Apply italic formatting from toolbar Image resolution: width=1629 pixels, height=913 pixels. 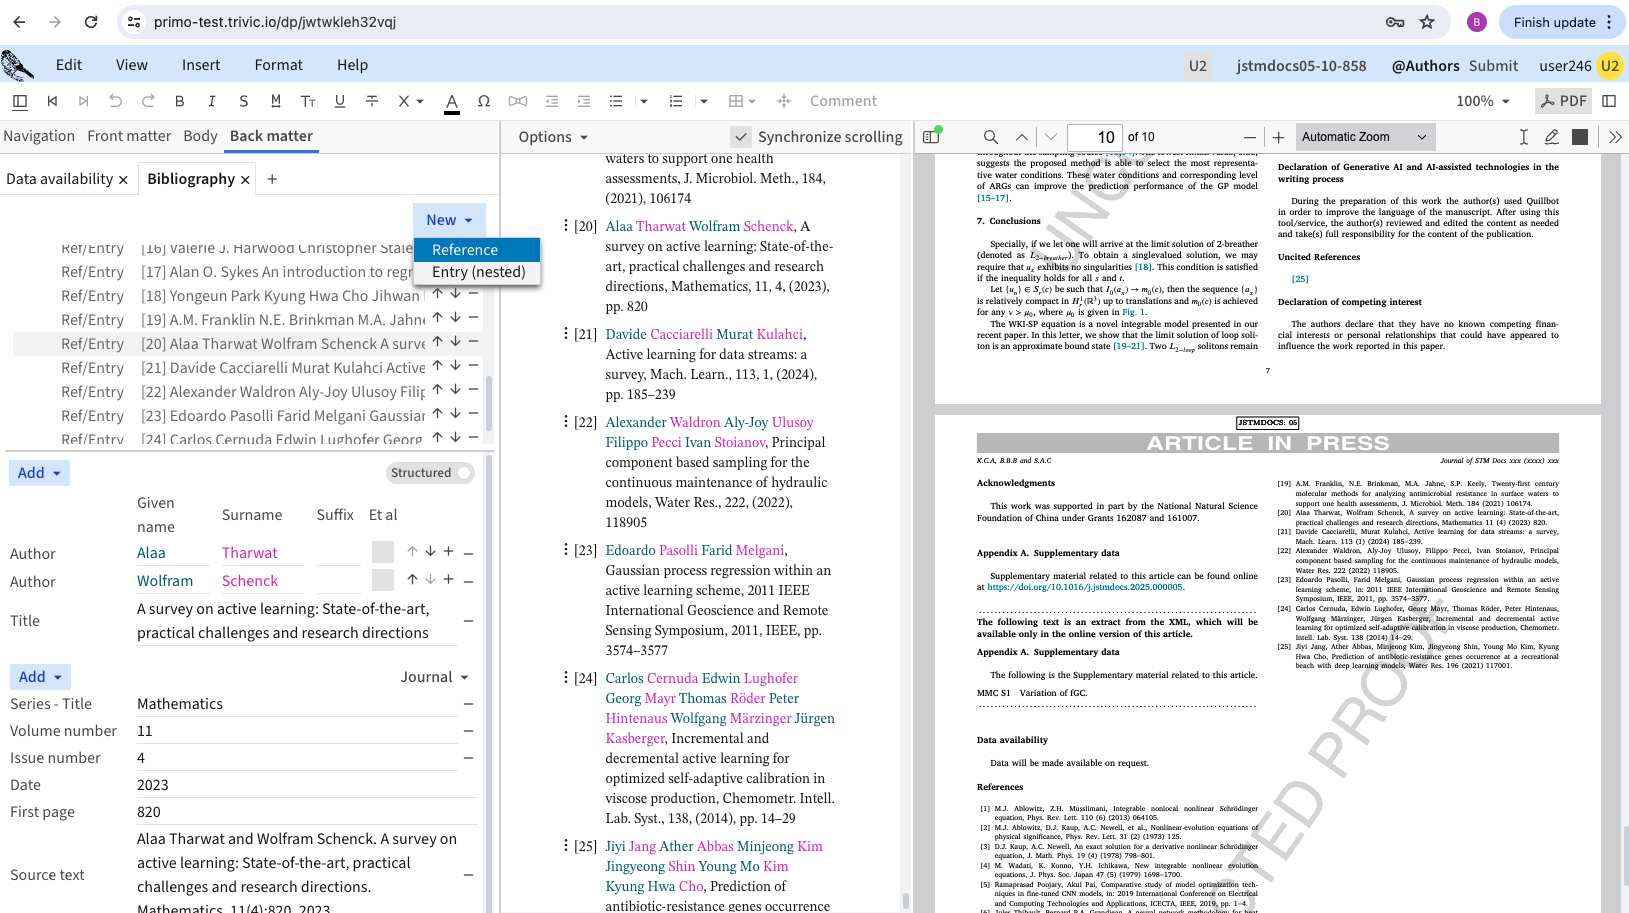pos(211,101)
